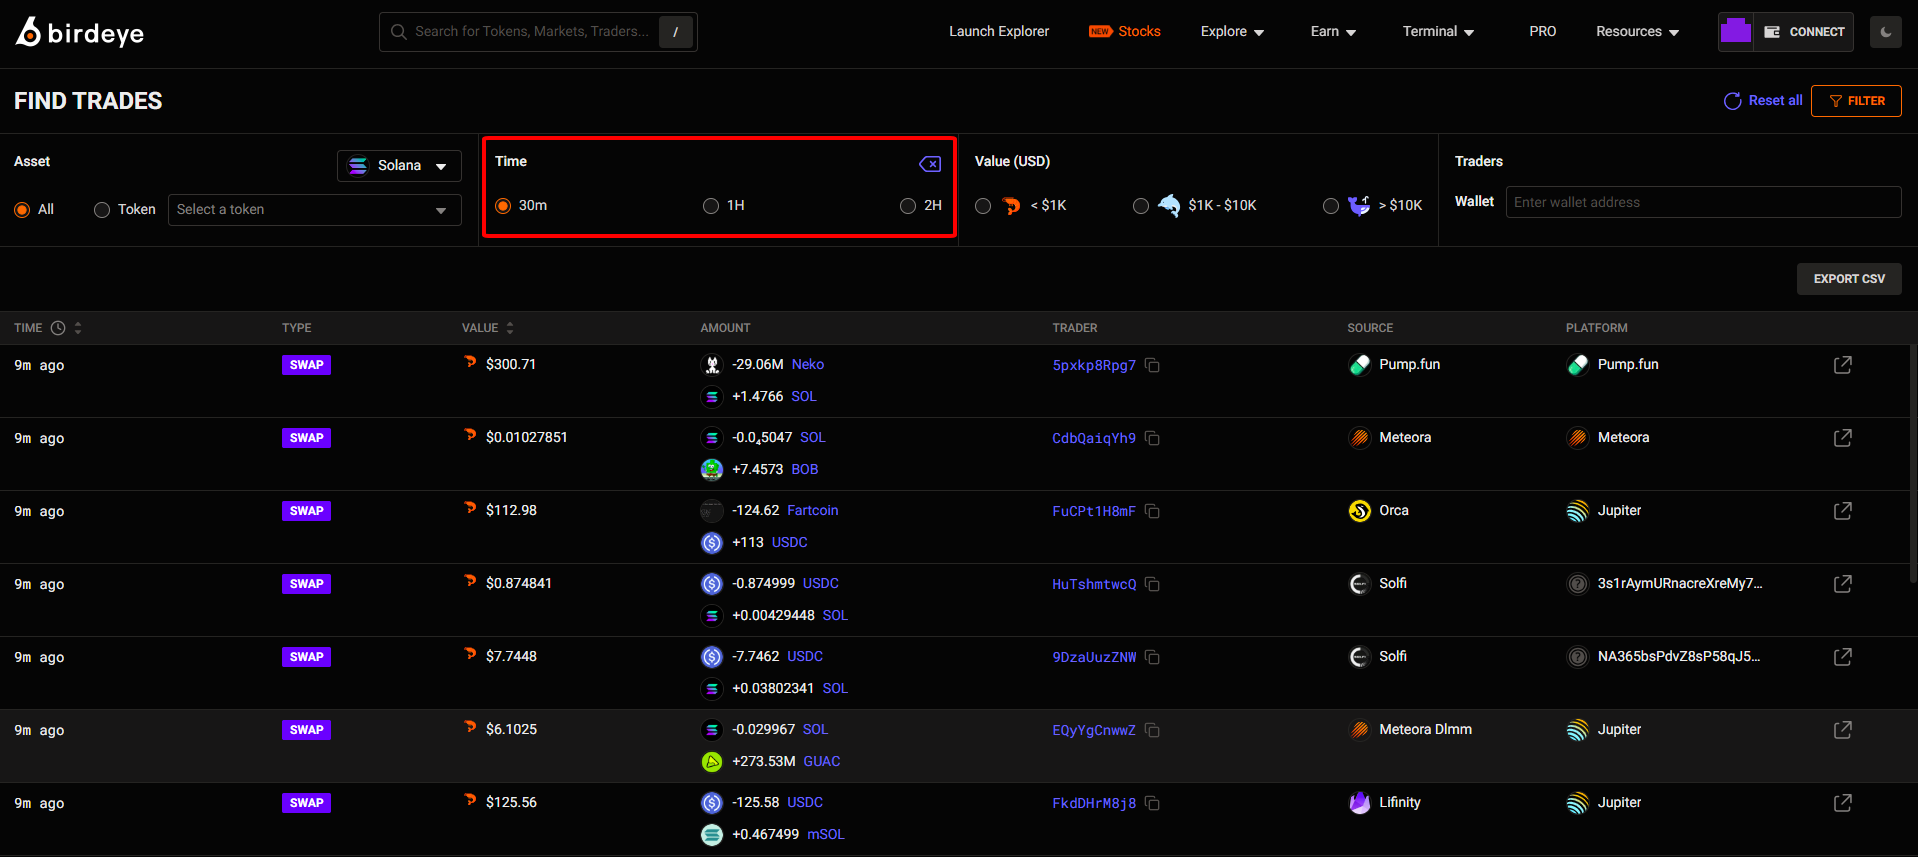1918x857 pixels.
Task: Copy trader address 9DzaUuzZNW
Action: point(1152,658)
